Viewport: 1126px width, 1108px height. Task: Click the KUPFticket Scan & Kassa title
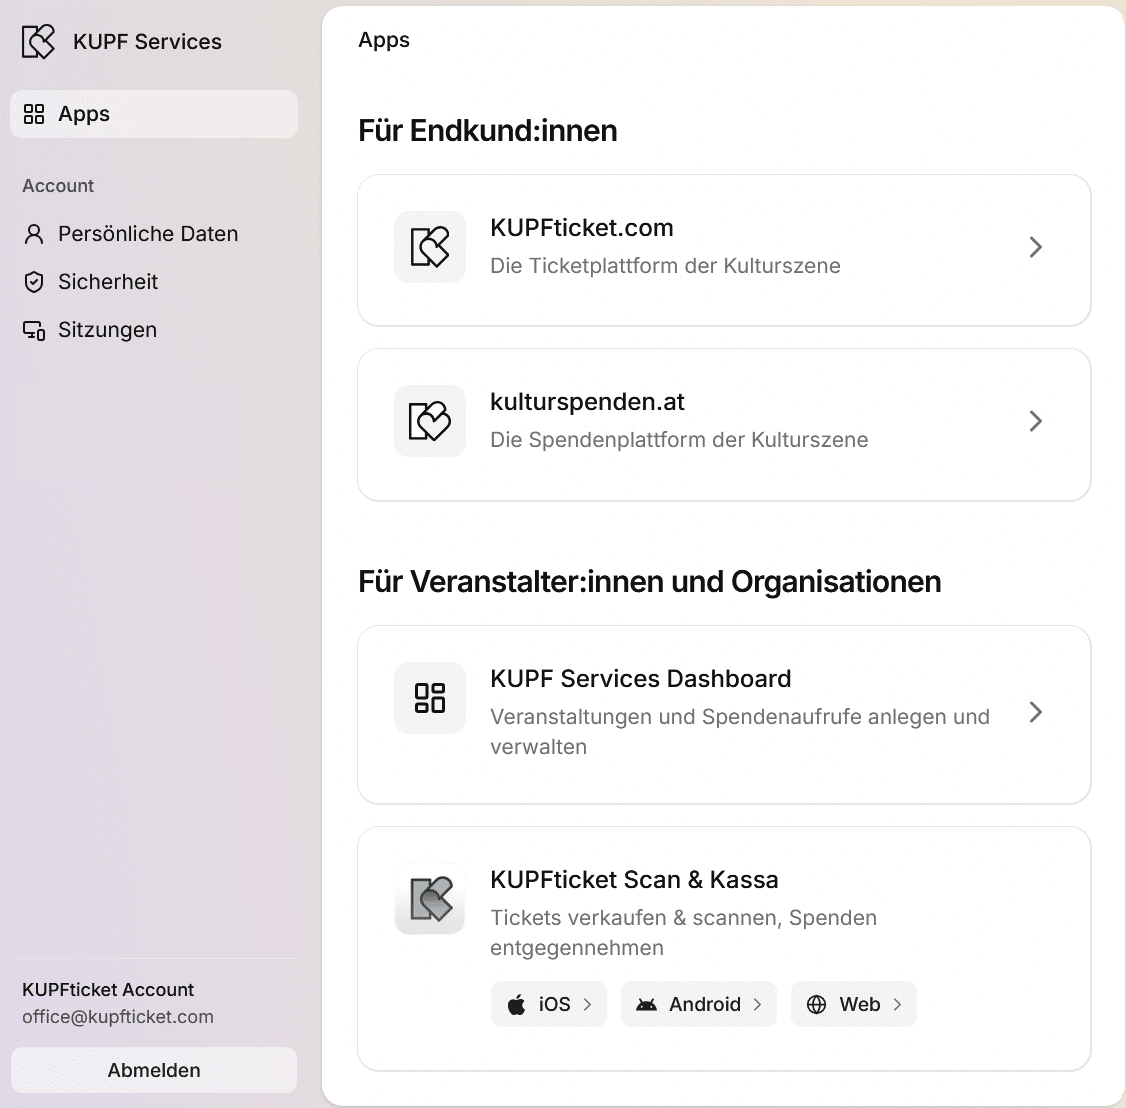[634, 880]
